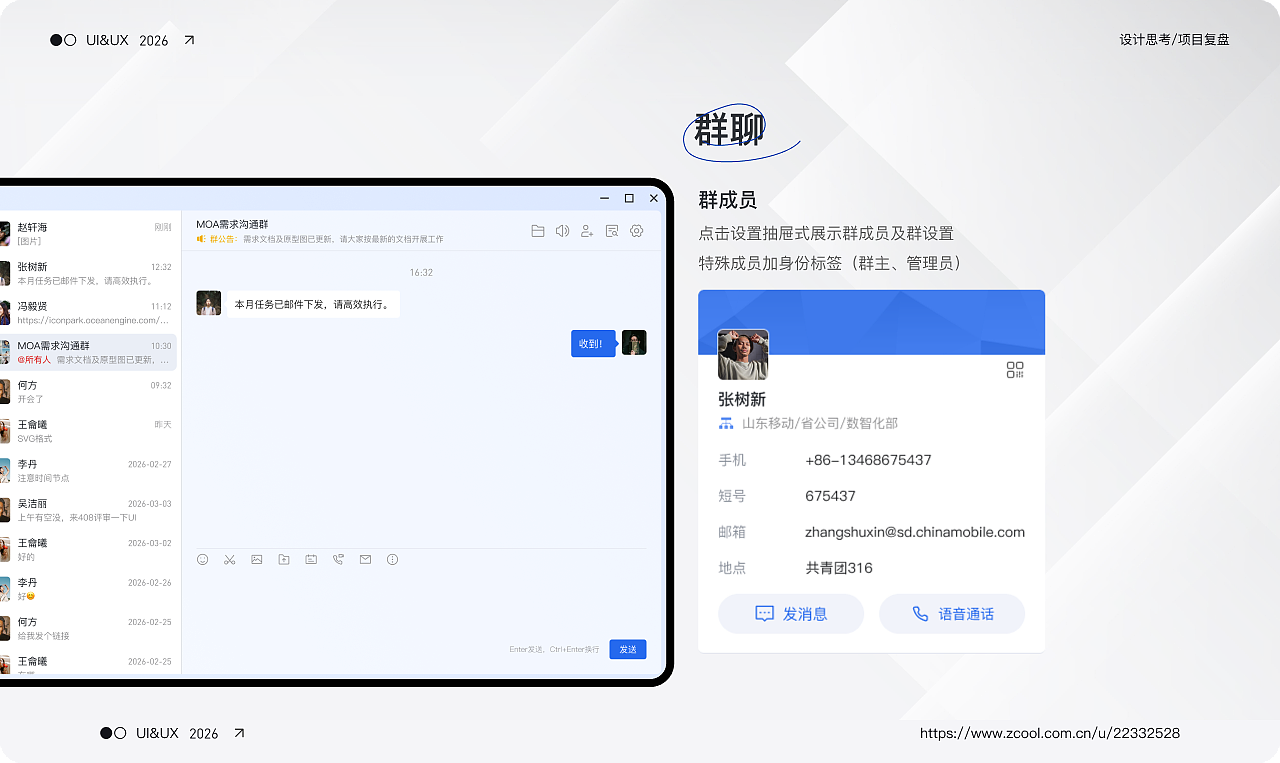Open the shared files folder icon in chat header
Viewport: 1280px width, 763px height.
tap(538, 230)
